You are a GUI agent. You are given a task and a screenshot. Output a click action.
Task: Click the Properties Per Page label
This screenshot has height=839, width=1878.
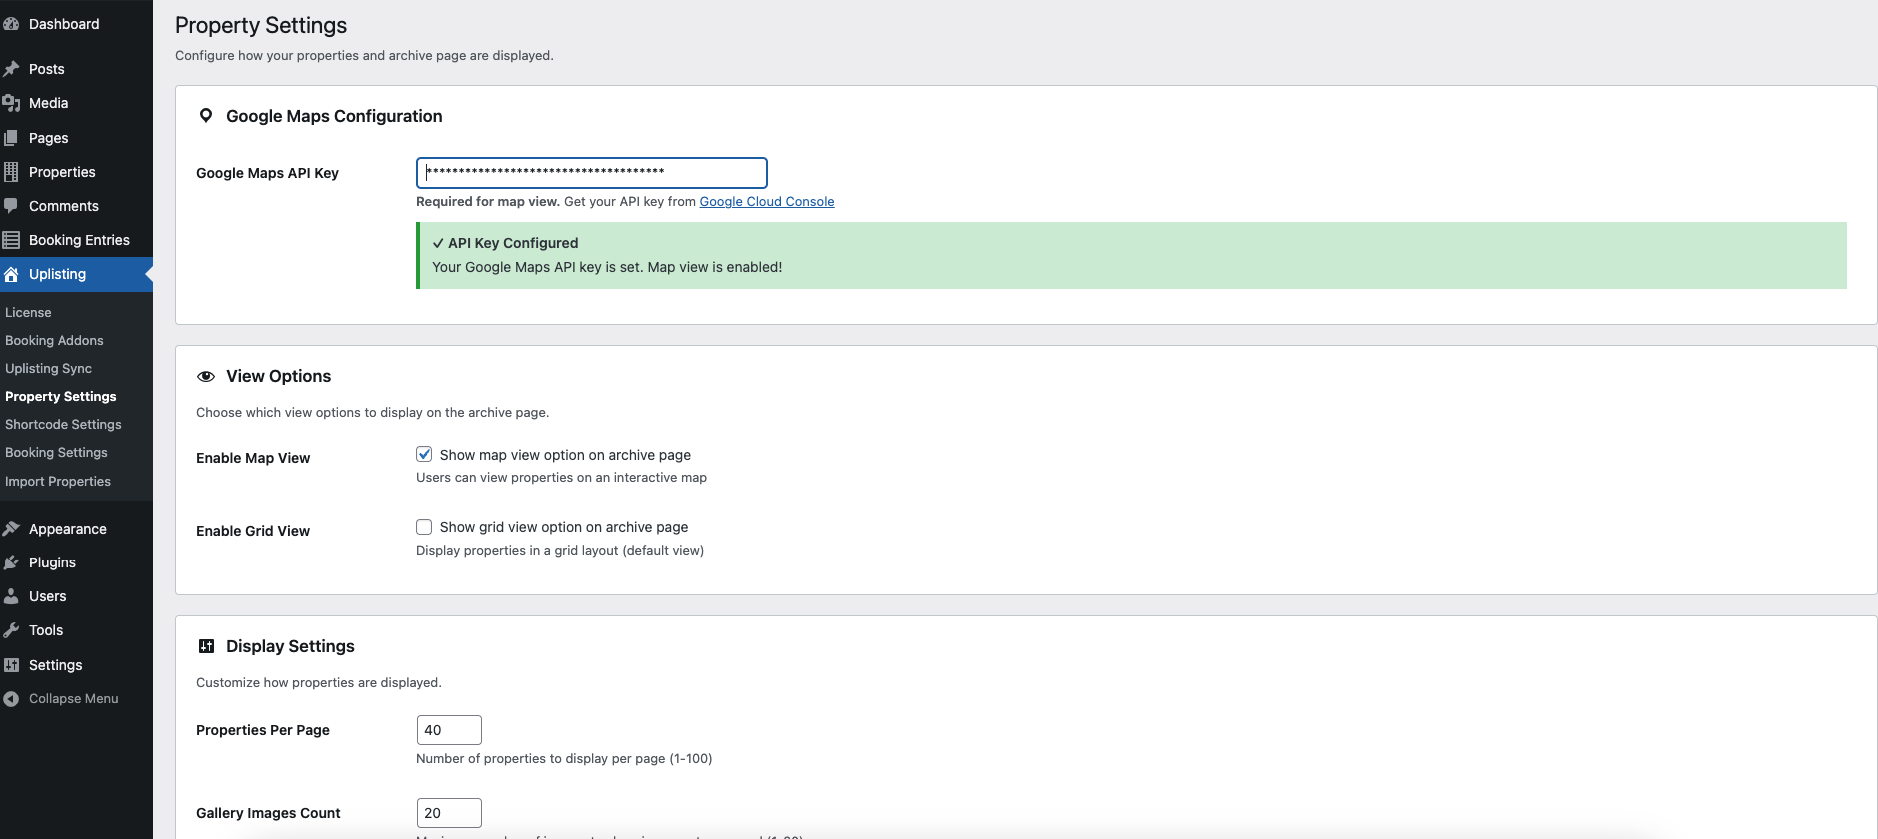pos(263,730)
